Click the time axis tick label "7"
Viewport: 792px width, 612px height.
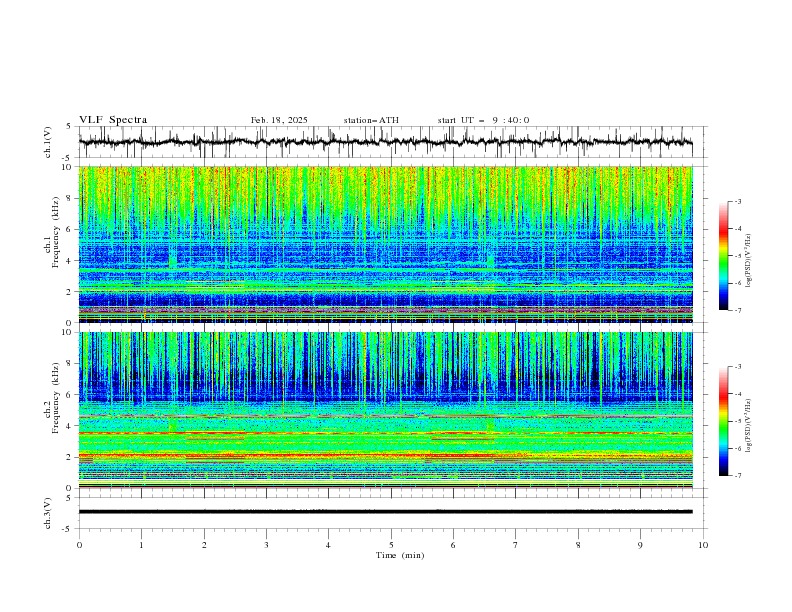click(516, 545)
